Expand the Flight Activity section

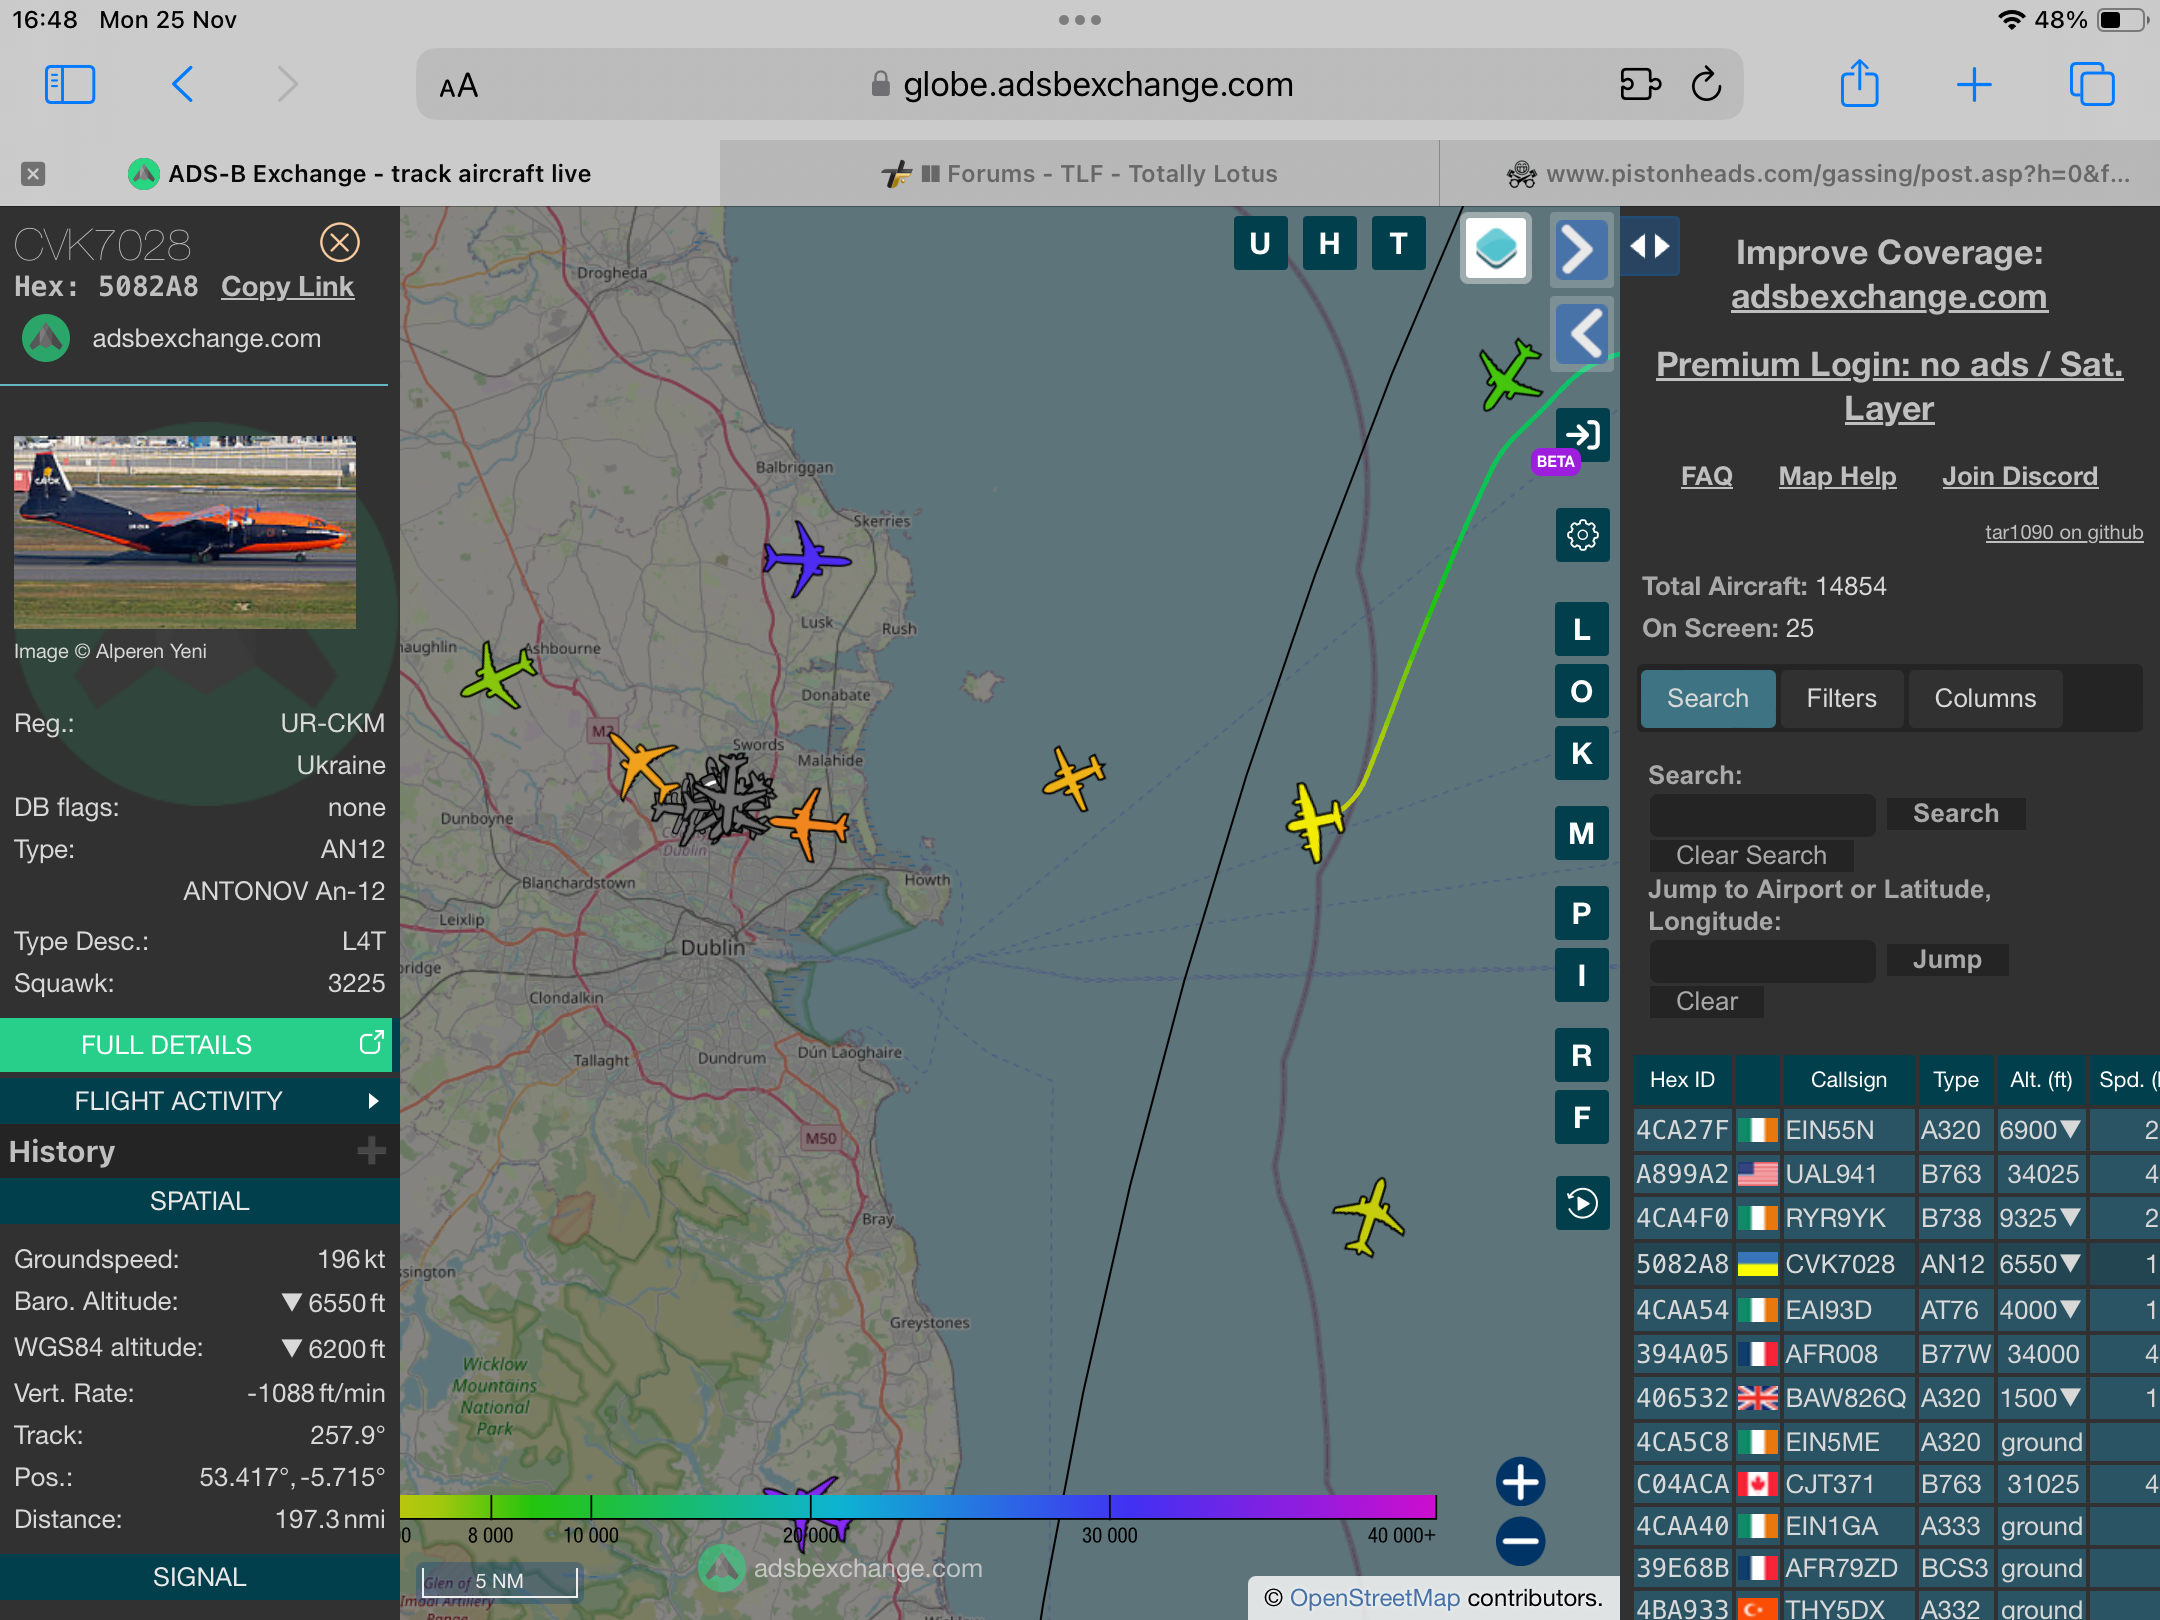[x=200, y=1101]
